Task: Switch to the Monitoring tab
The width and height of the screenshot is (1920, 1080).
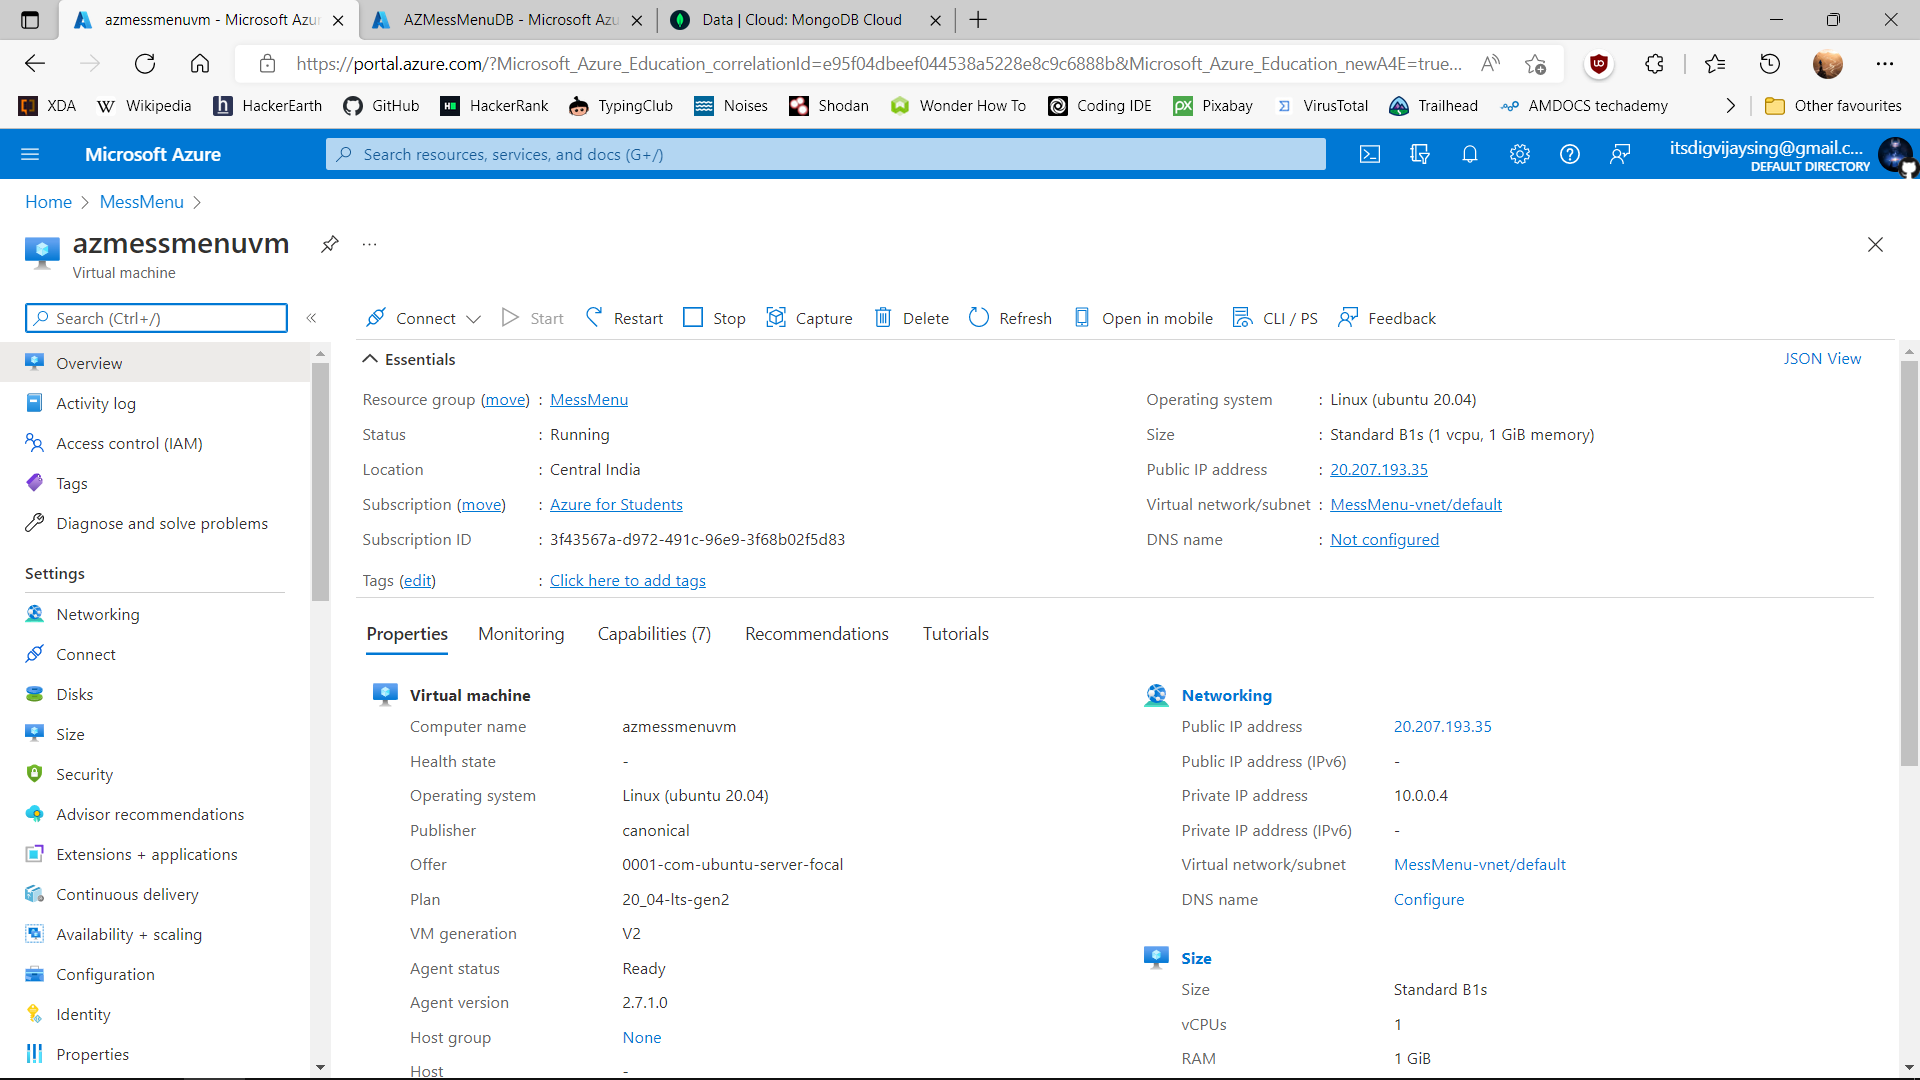Action: coord(521,633)
